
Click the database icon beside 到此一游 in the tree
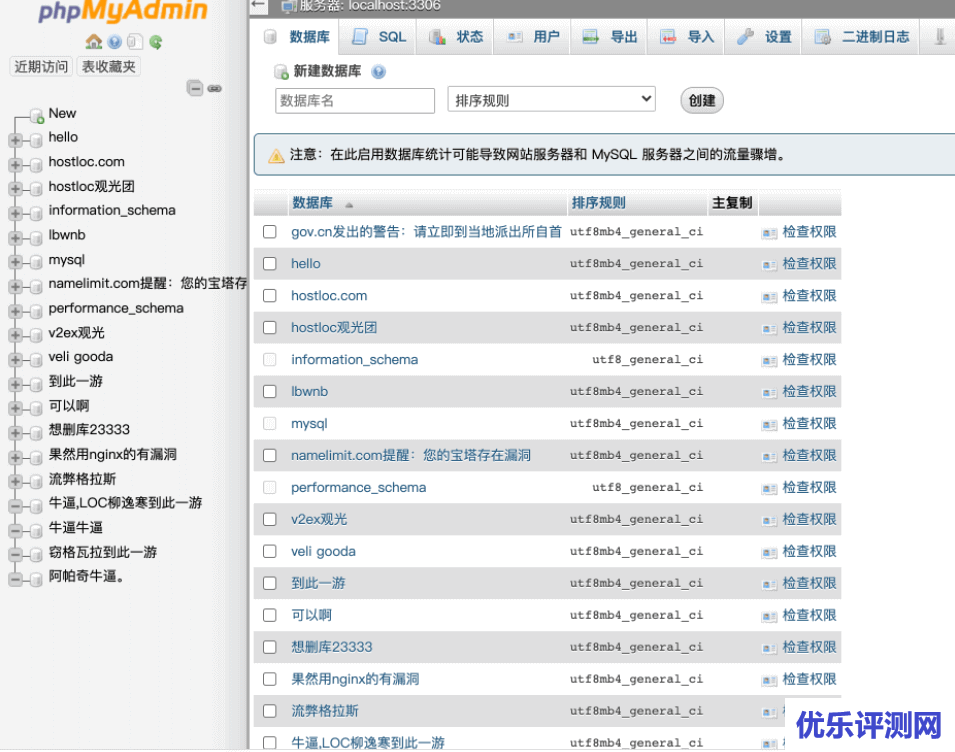(x=36, y=384)
